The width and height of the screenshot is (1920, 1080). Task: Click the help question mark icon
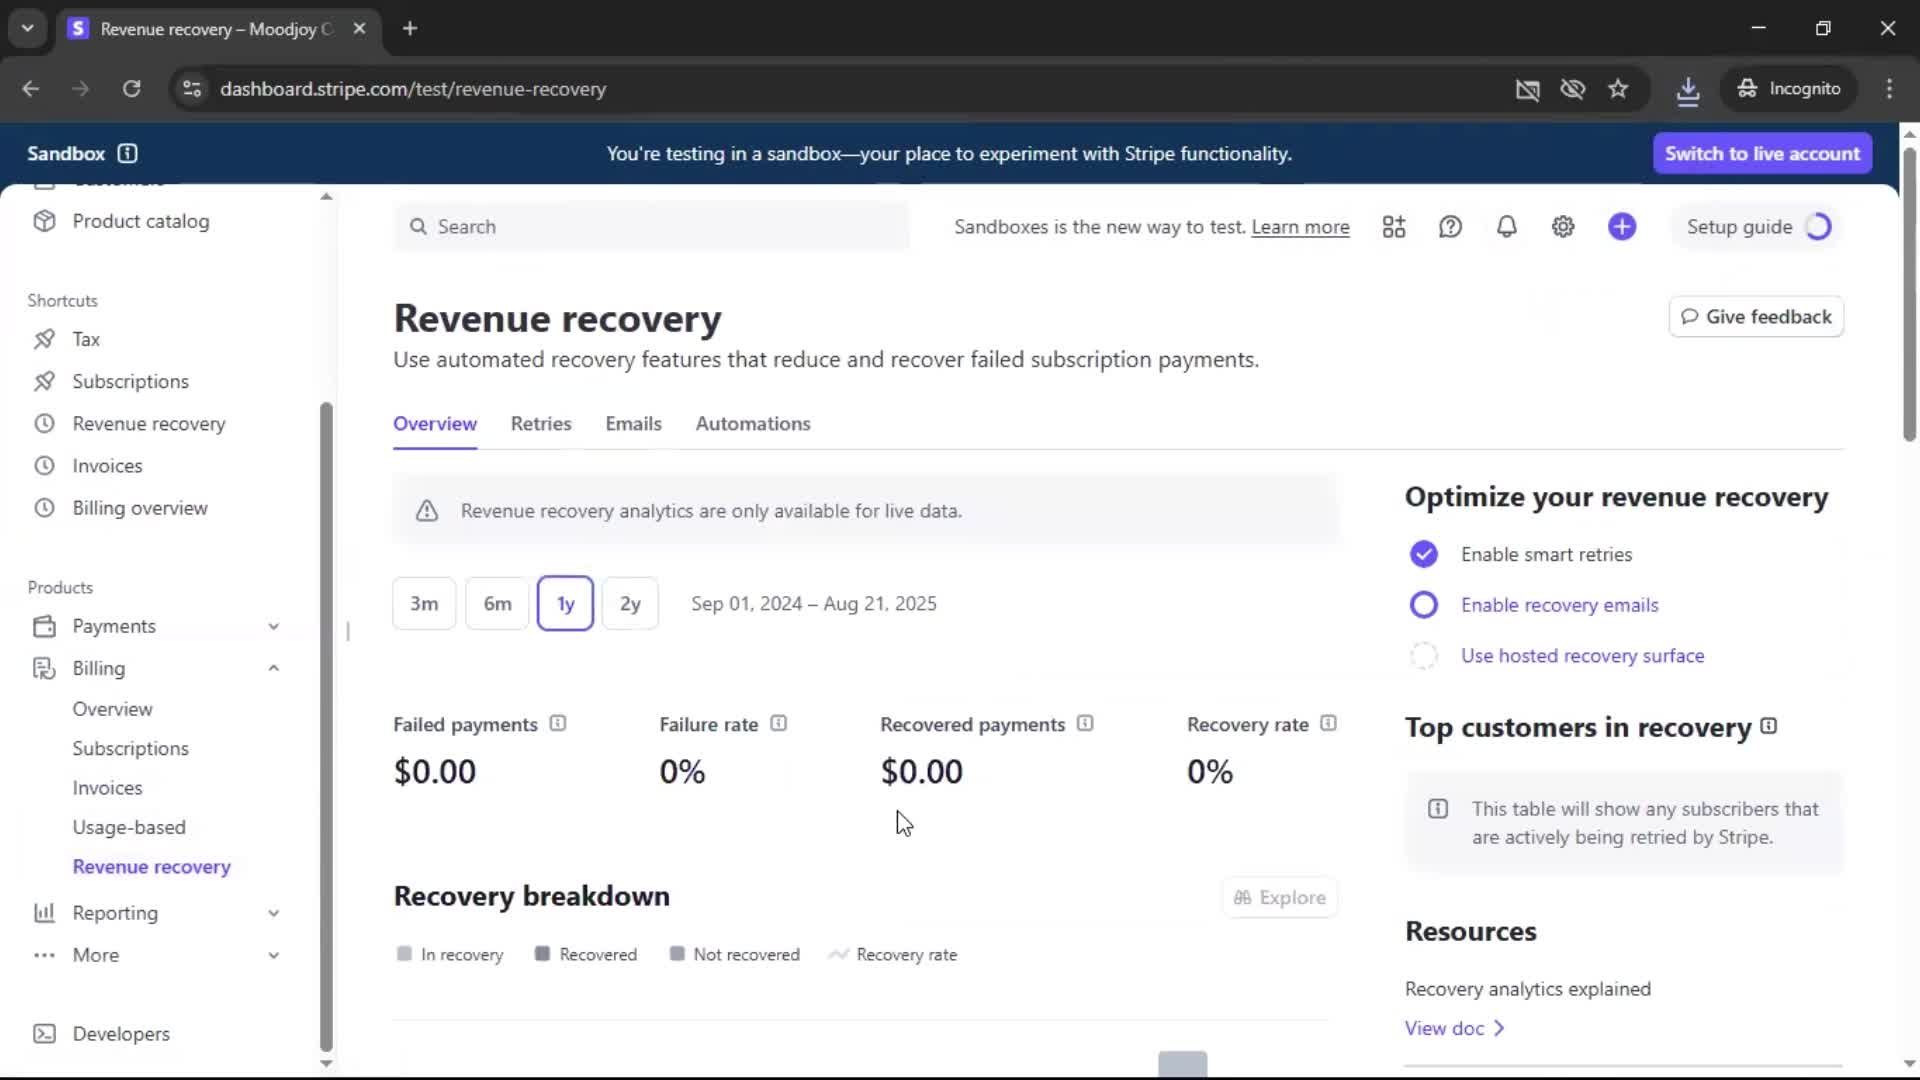1450,227
